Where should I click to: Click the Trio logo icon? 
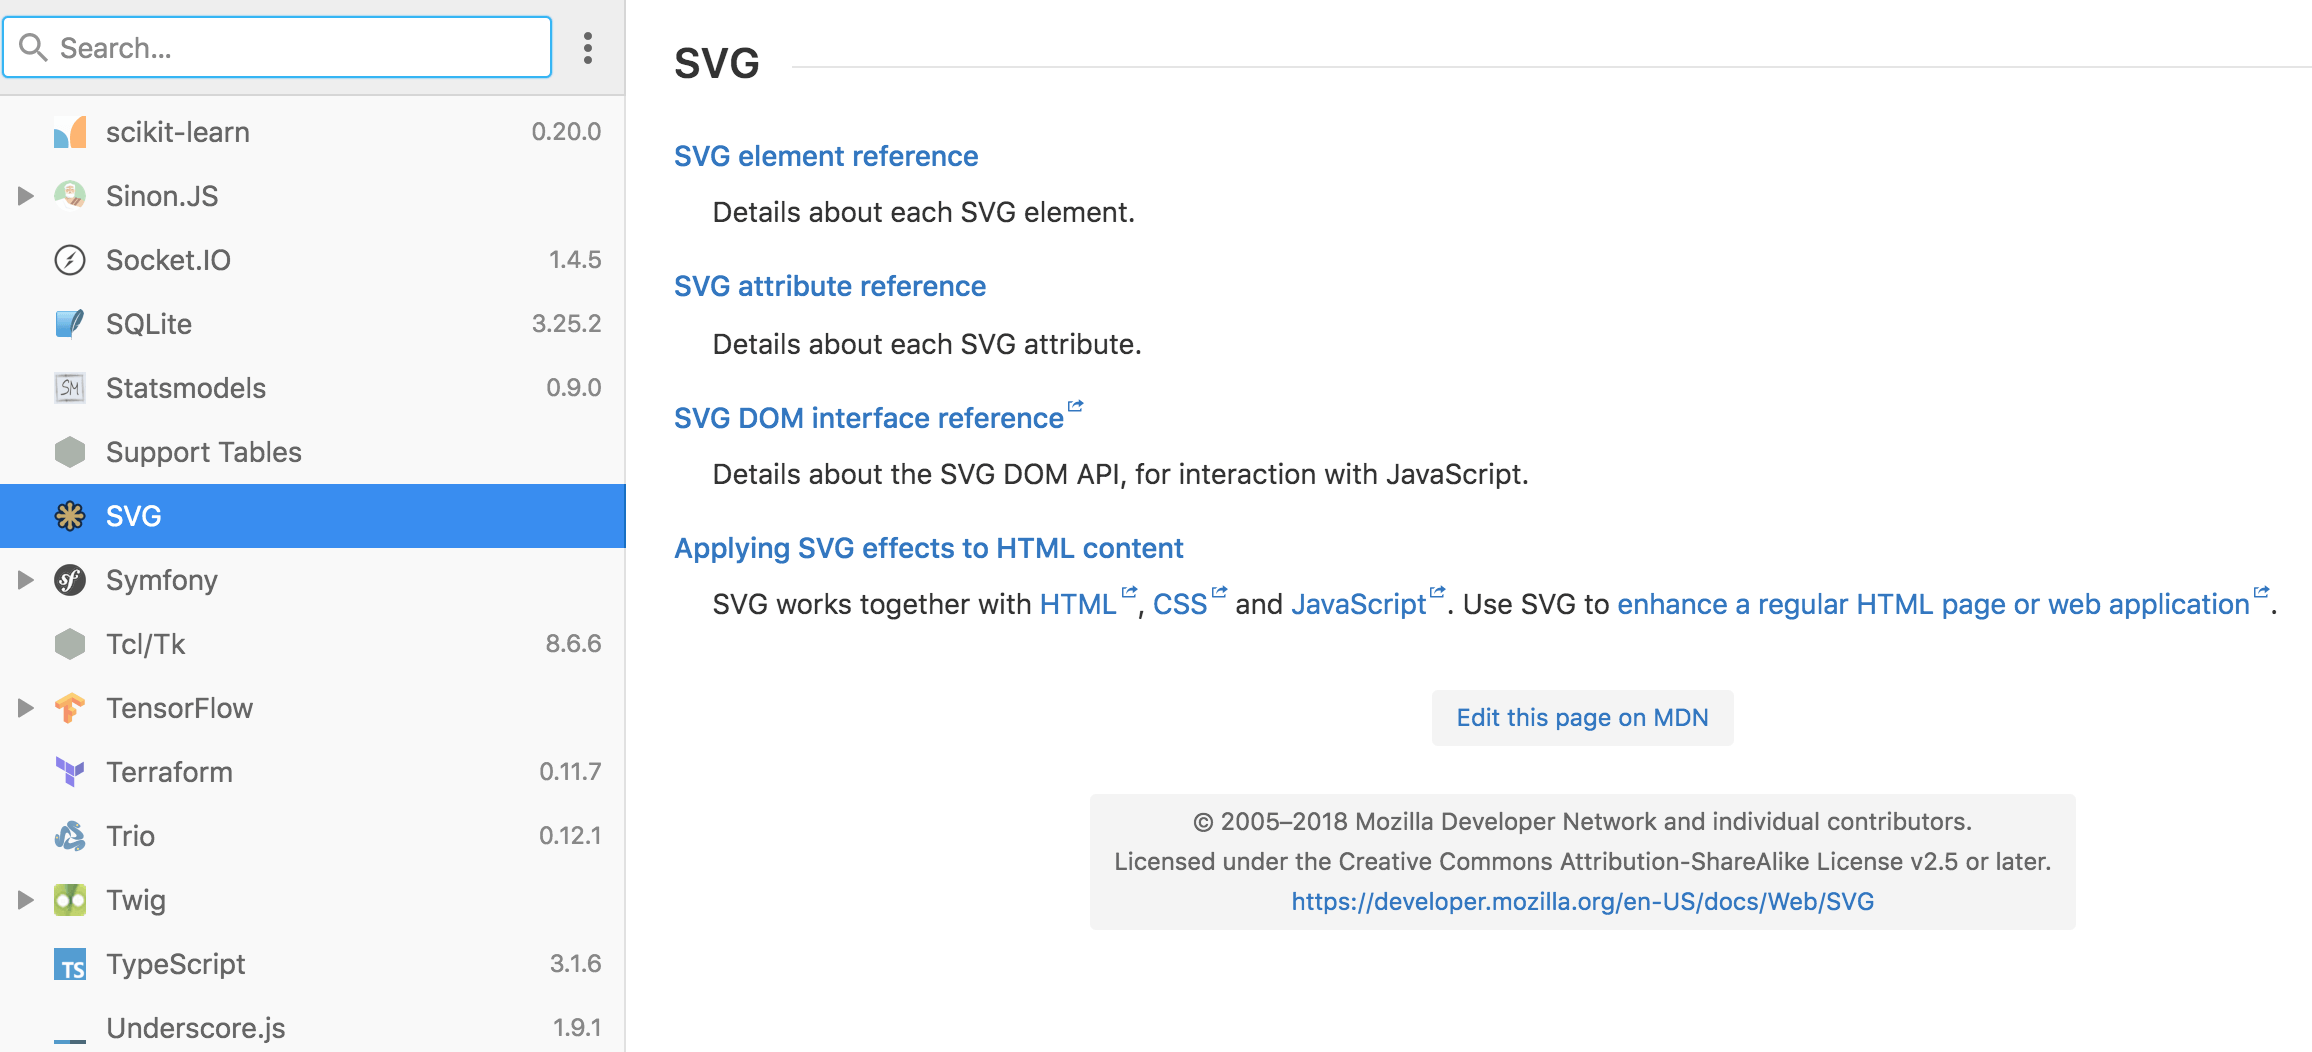point(70,836)
